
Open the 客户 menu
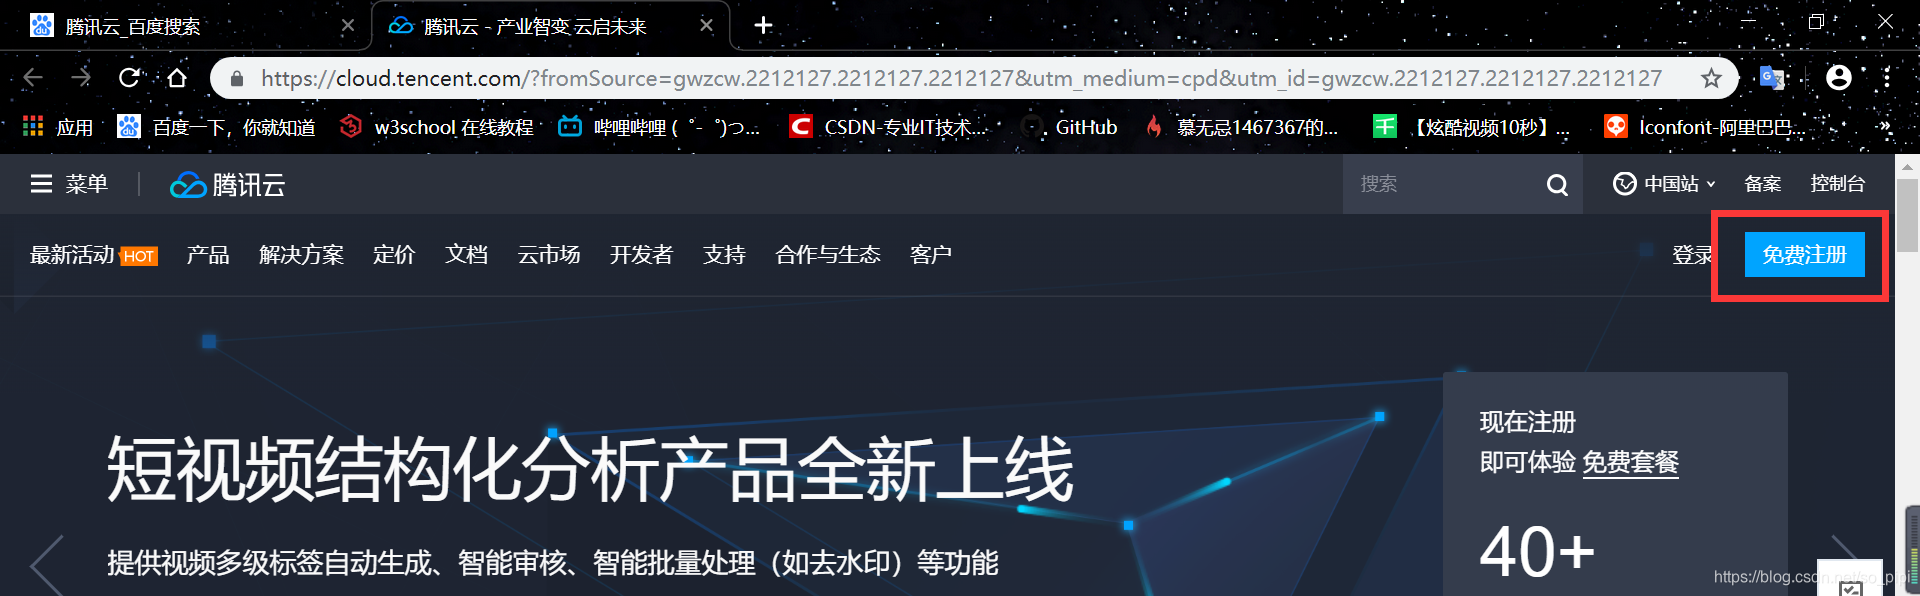pos(931,255)
